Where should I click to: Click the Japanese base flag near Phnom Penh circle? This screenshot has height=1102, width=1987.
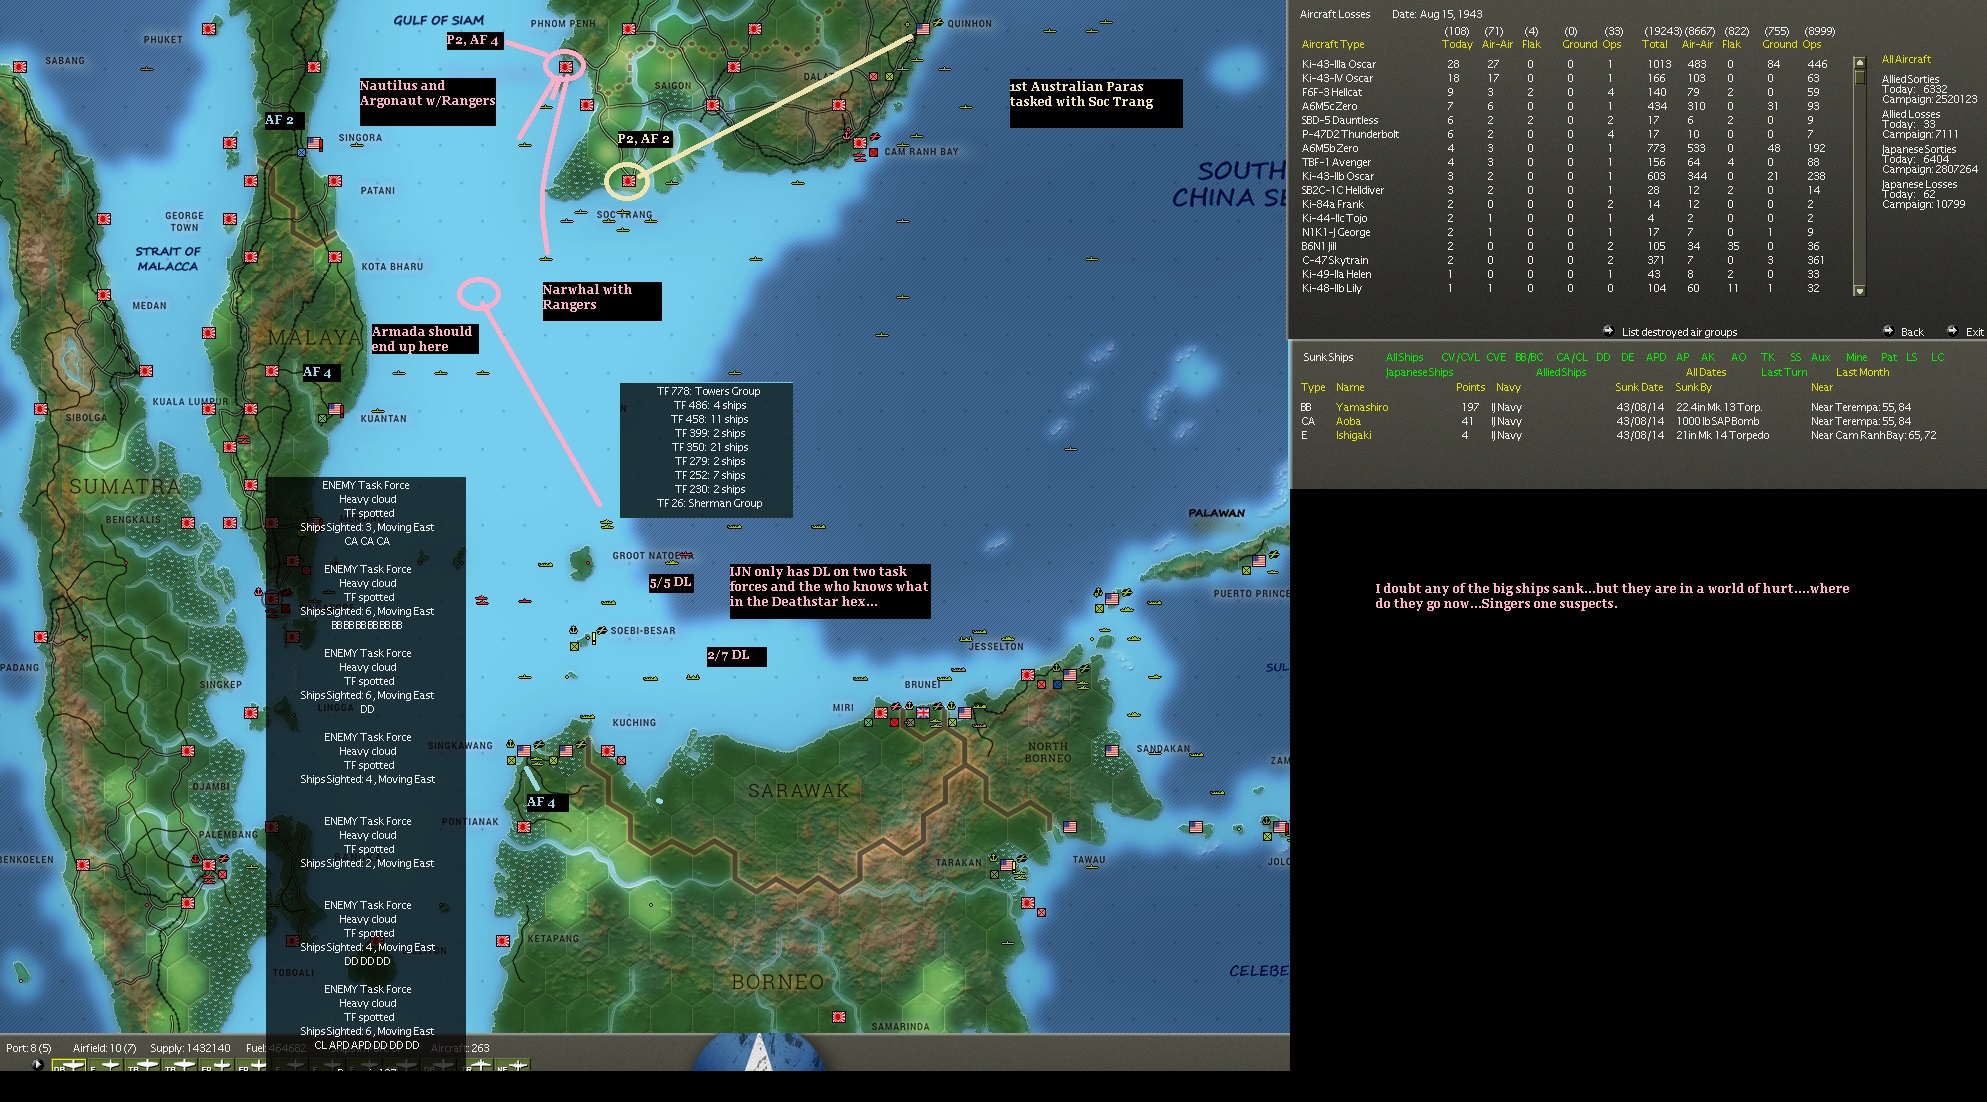point(566,66)
